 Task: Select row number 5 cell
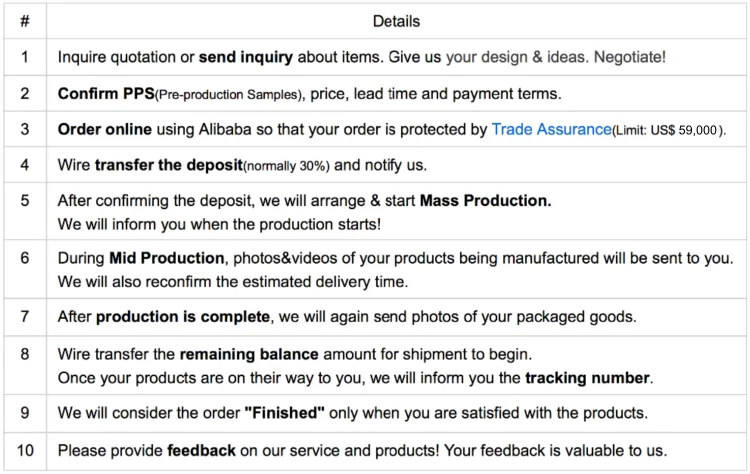tap(25, 201)
